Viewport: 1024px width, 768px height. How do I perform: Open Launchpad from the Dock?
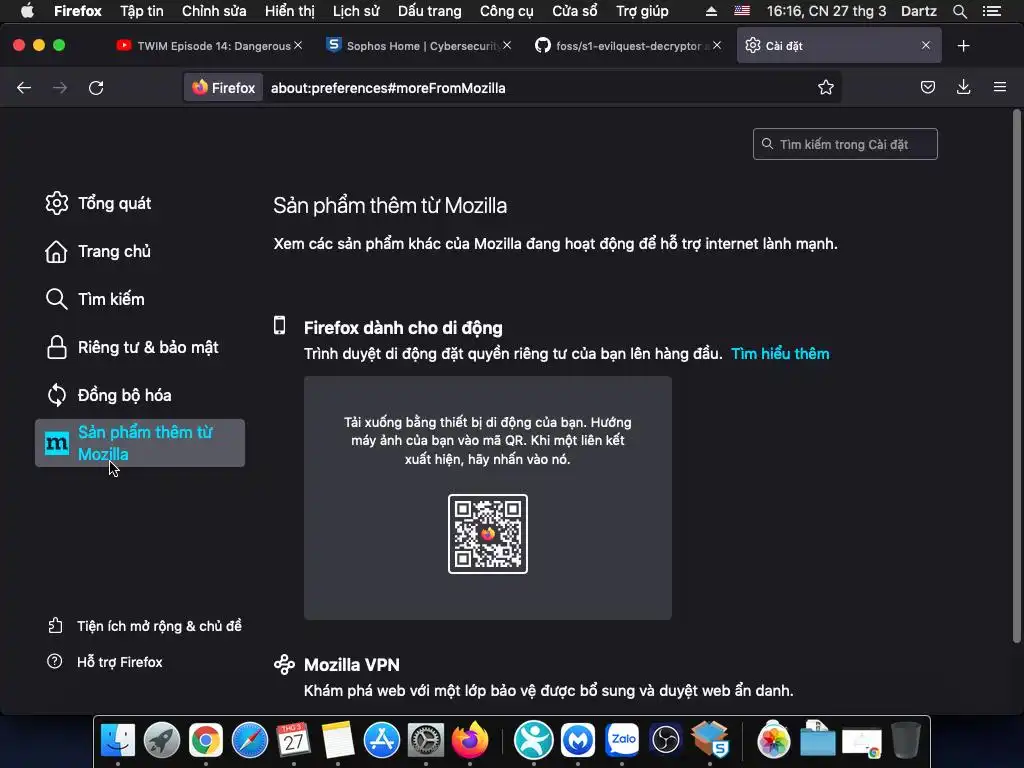point(161,741)
